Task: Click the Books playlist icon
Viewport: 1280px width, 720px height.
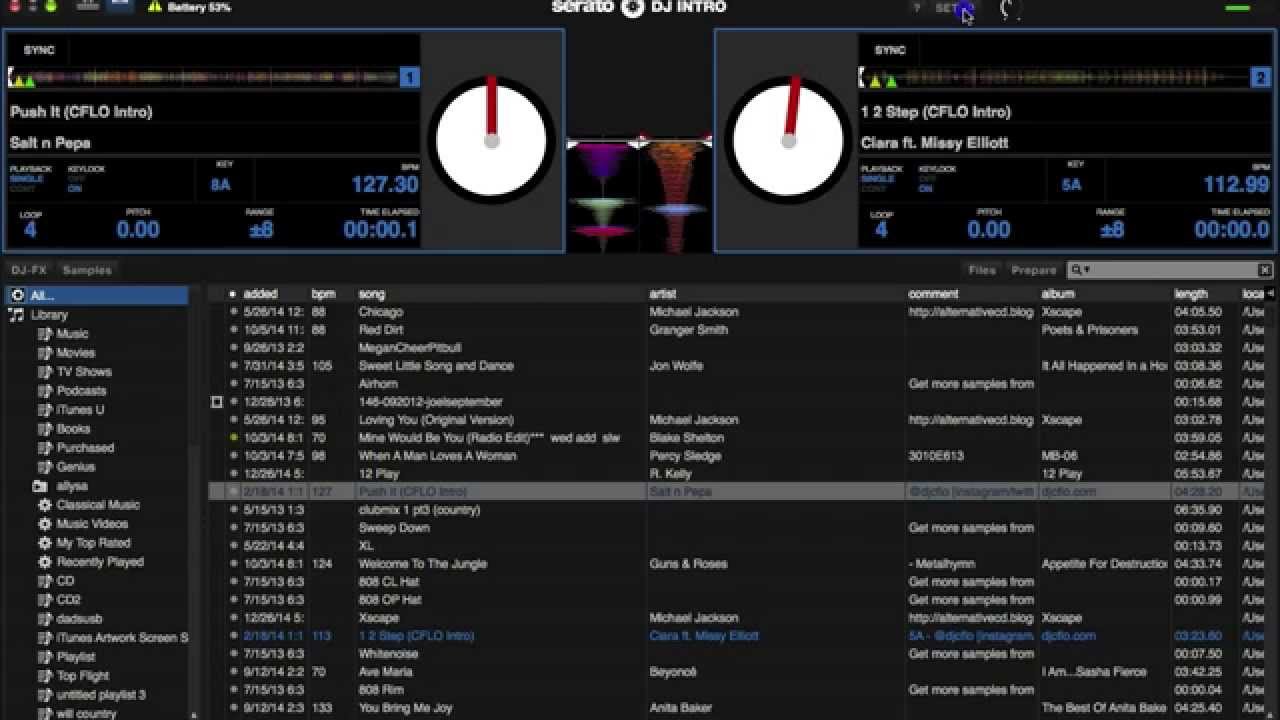Action: pos(44,429)
